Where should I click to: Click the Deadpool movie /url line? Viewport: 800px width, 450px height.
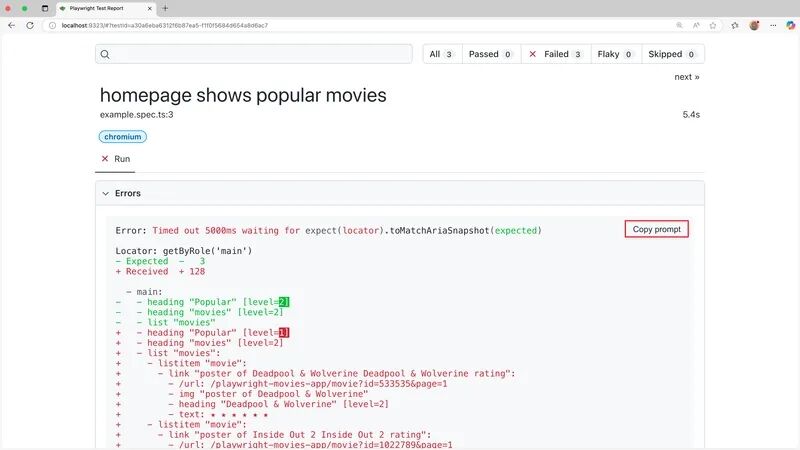pyautogui.click(x=308, y=384)
